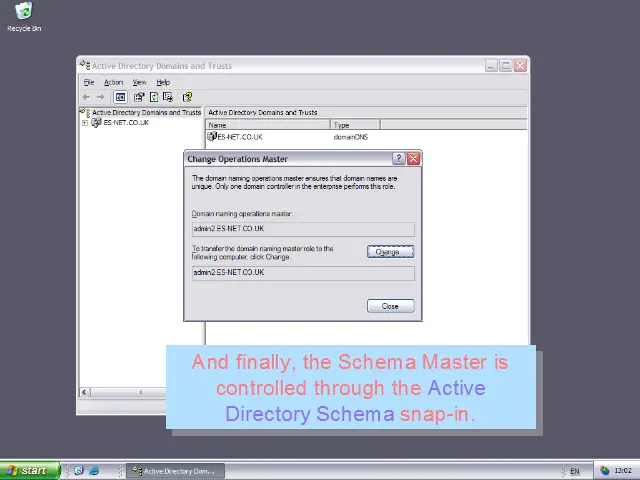Open the Recycle Bin desktop icon

click(x=24, y=17)
